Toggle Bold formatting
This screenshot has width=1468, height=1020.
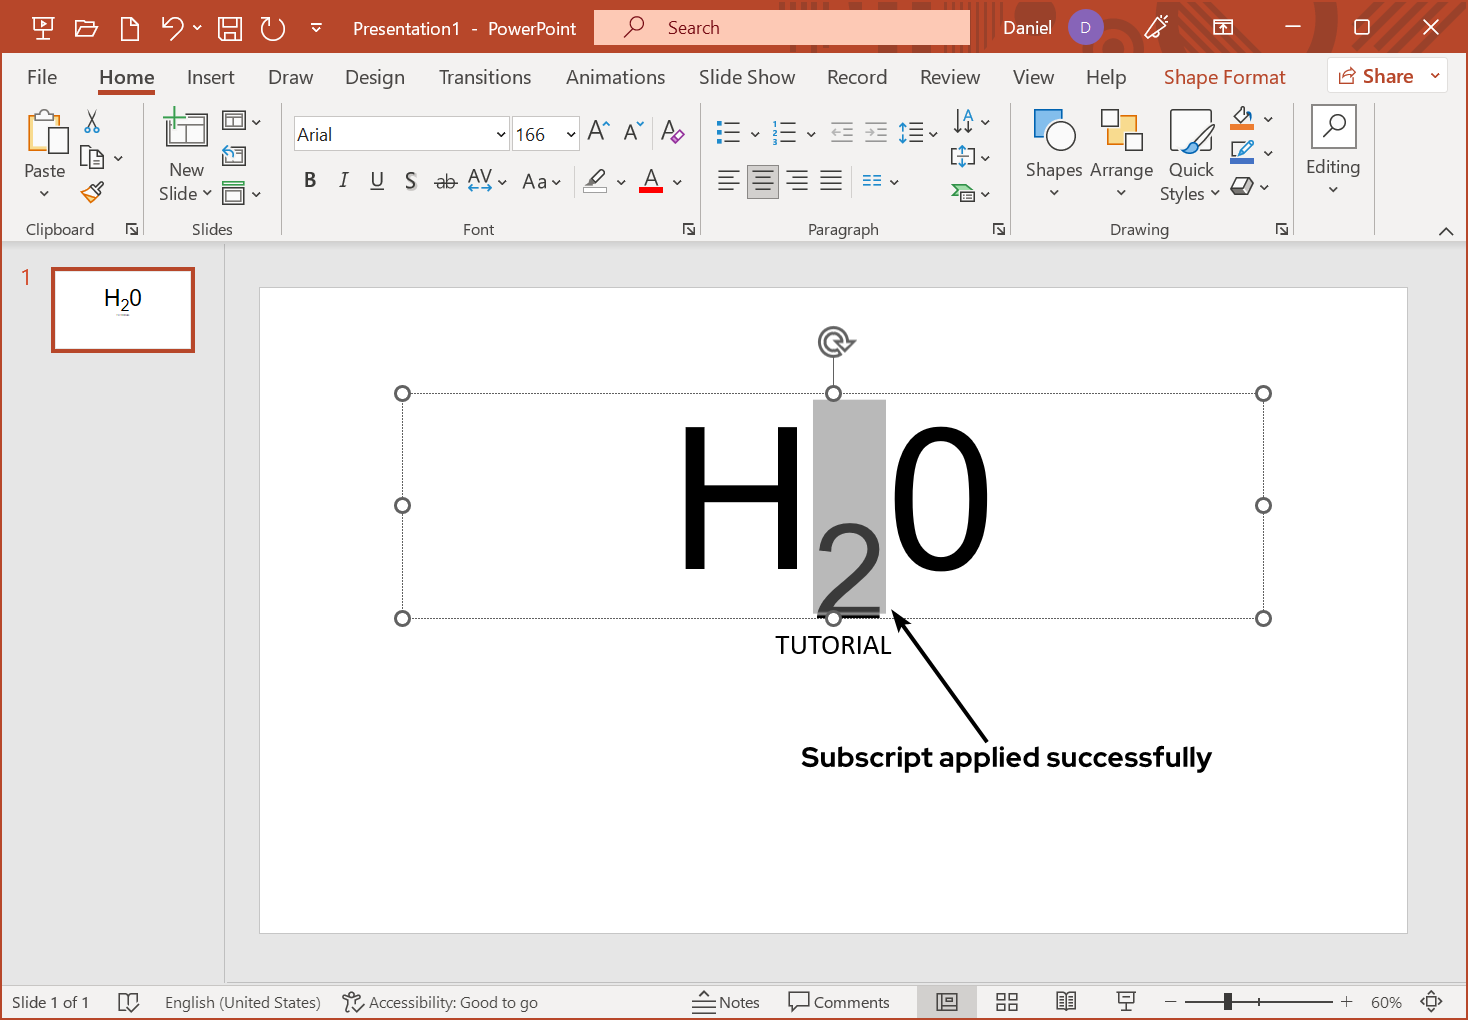point(310,181)
